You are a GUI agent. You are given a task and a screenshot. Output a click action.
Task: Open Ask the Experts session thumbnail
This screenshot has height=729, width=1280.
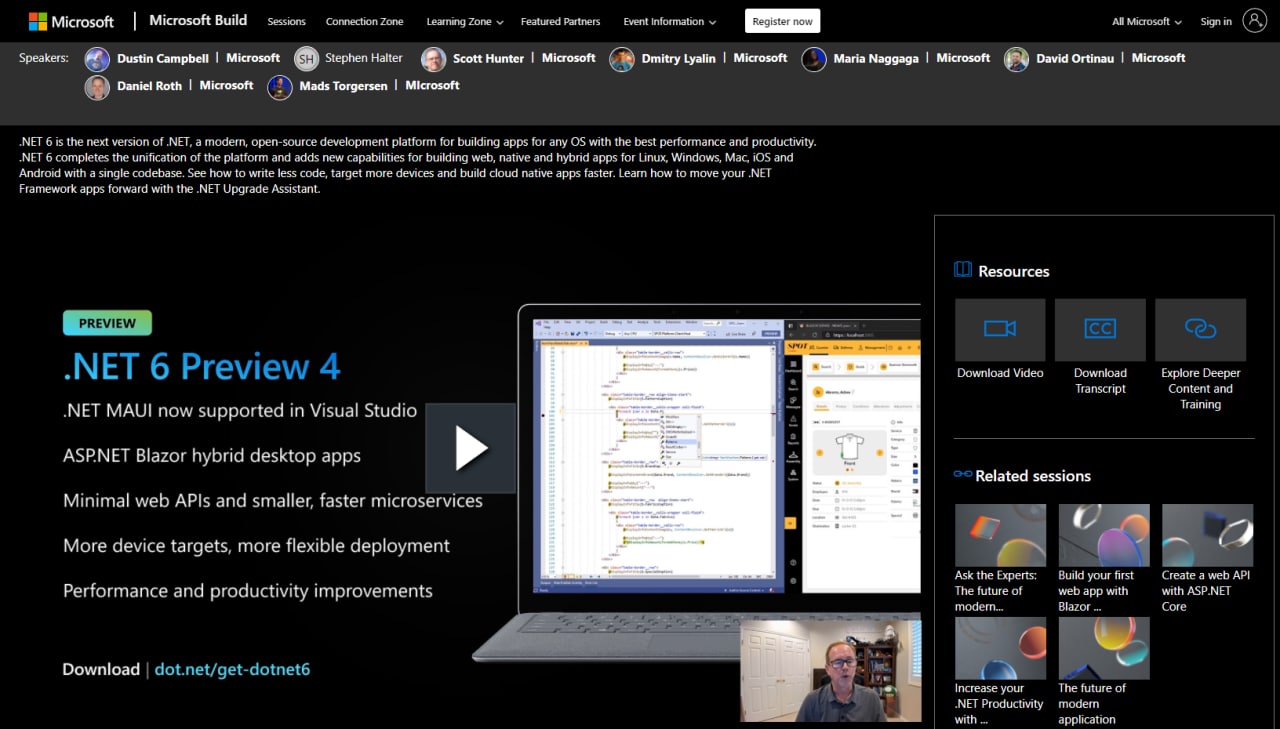point(1000,535)
